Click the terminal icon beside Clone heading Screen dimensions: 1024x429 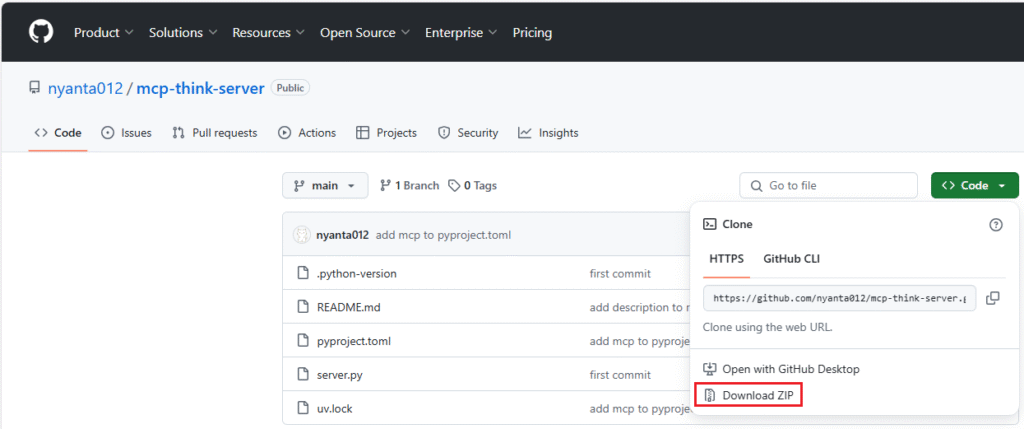click(x=709, y=224)
